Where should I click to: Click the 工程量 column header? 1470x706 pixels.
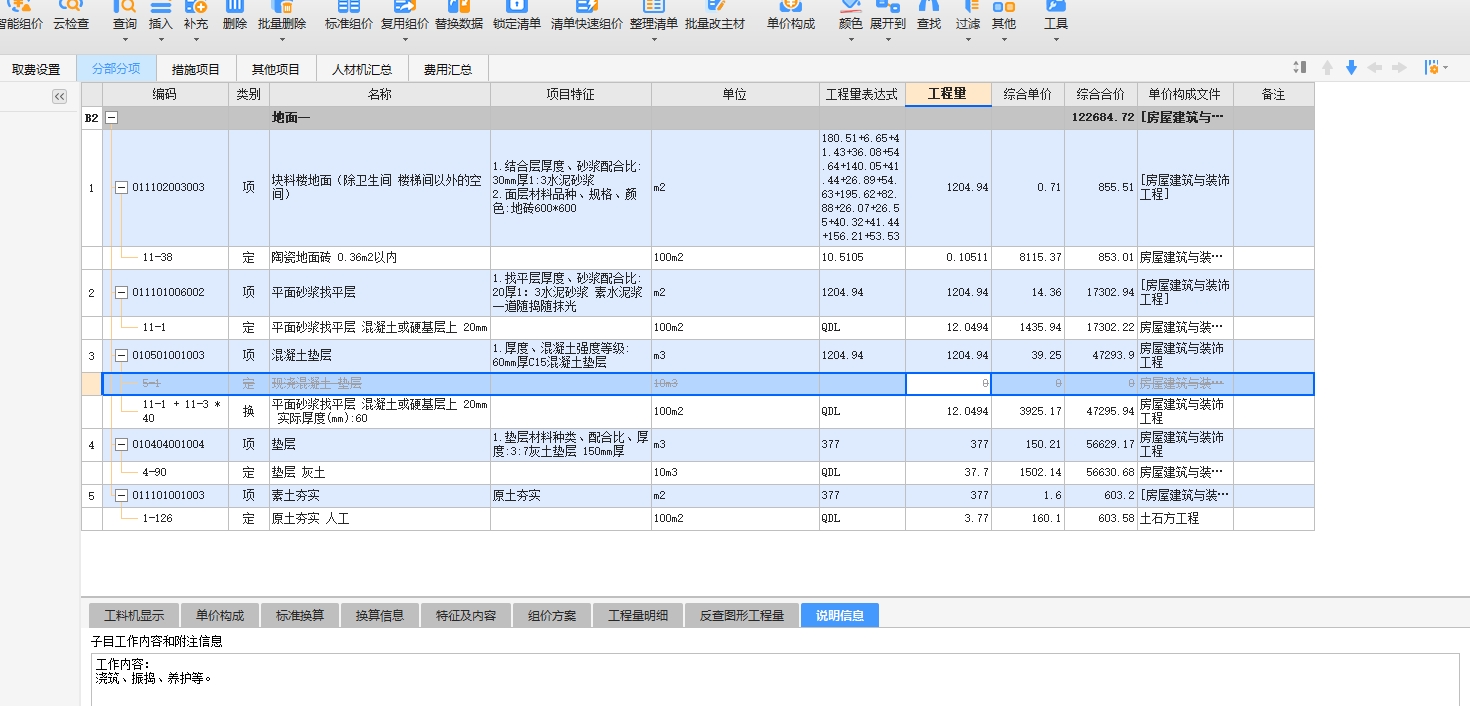[x=948, y=94]
